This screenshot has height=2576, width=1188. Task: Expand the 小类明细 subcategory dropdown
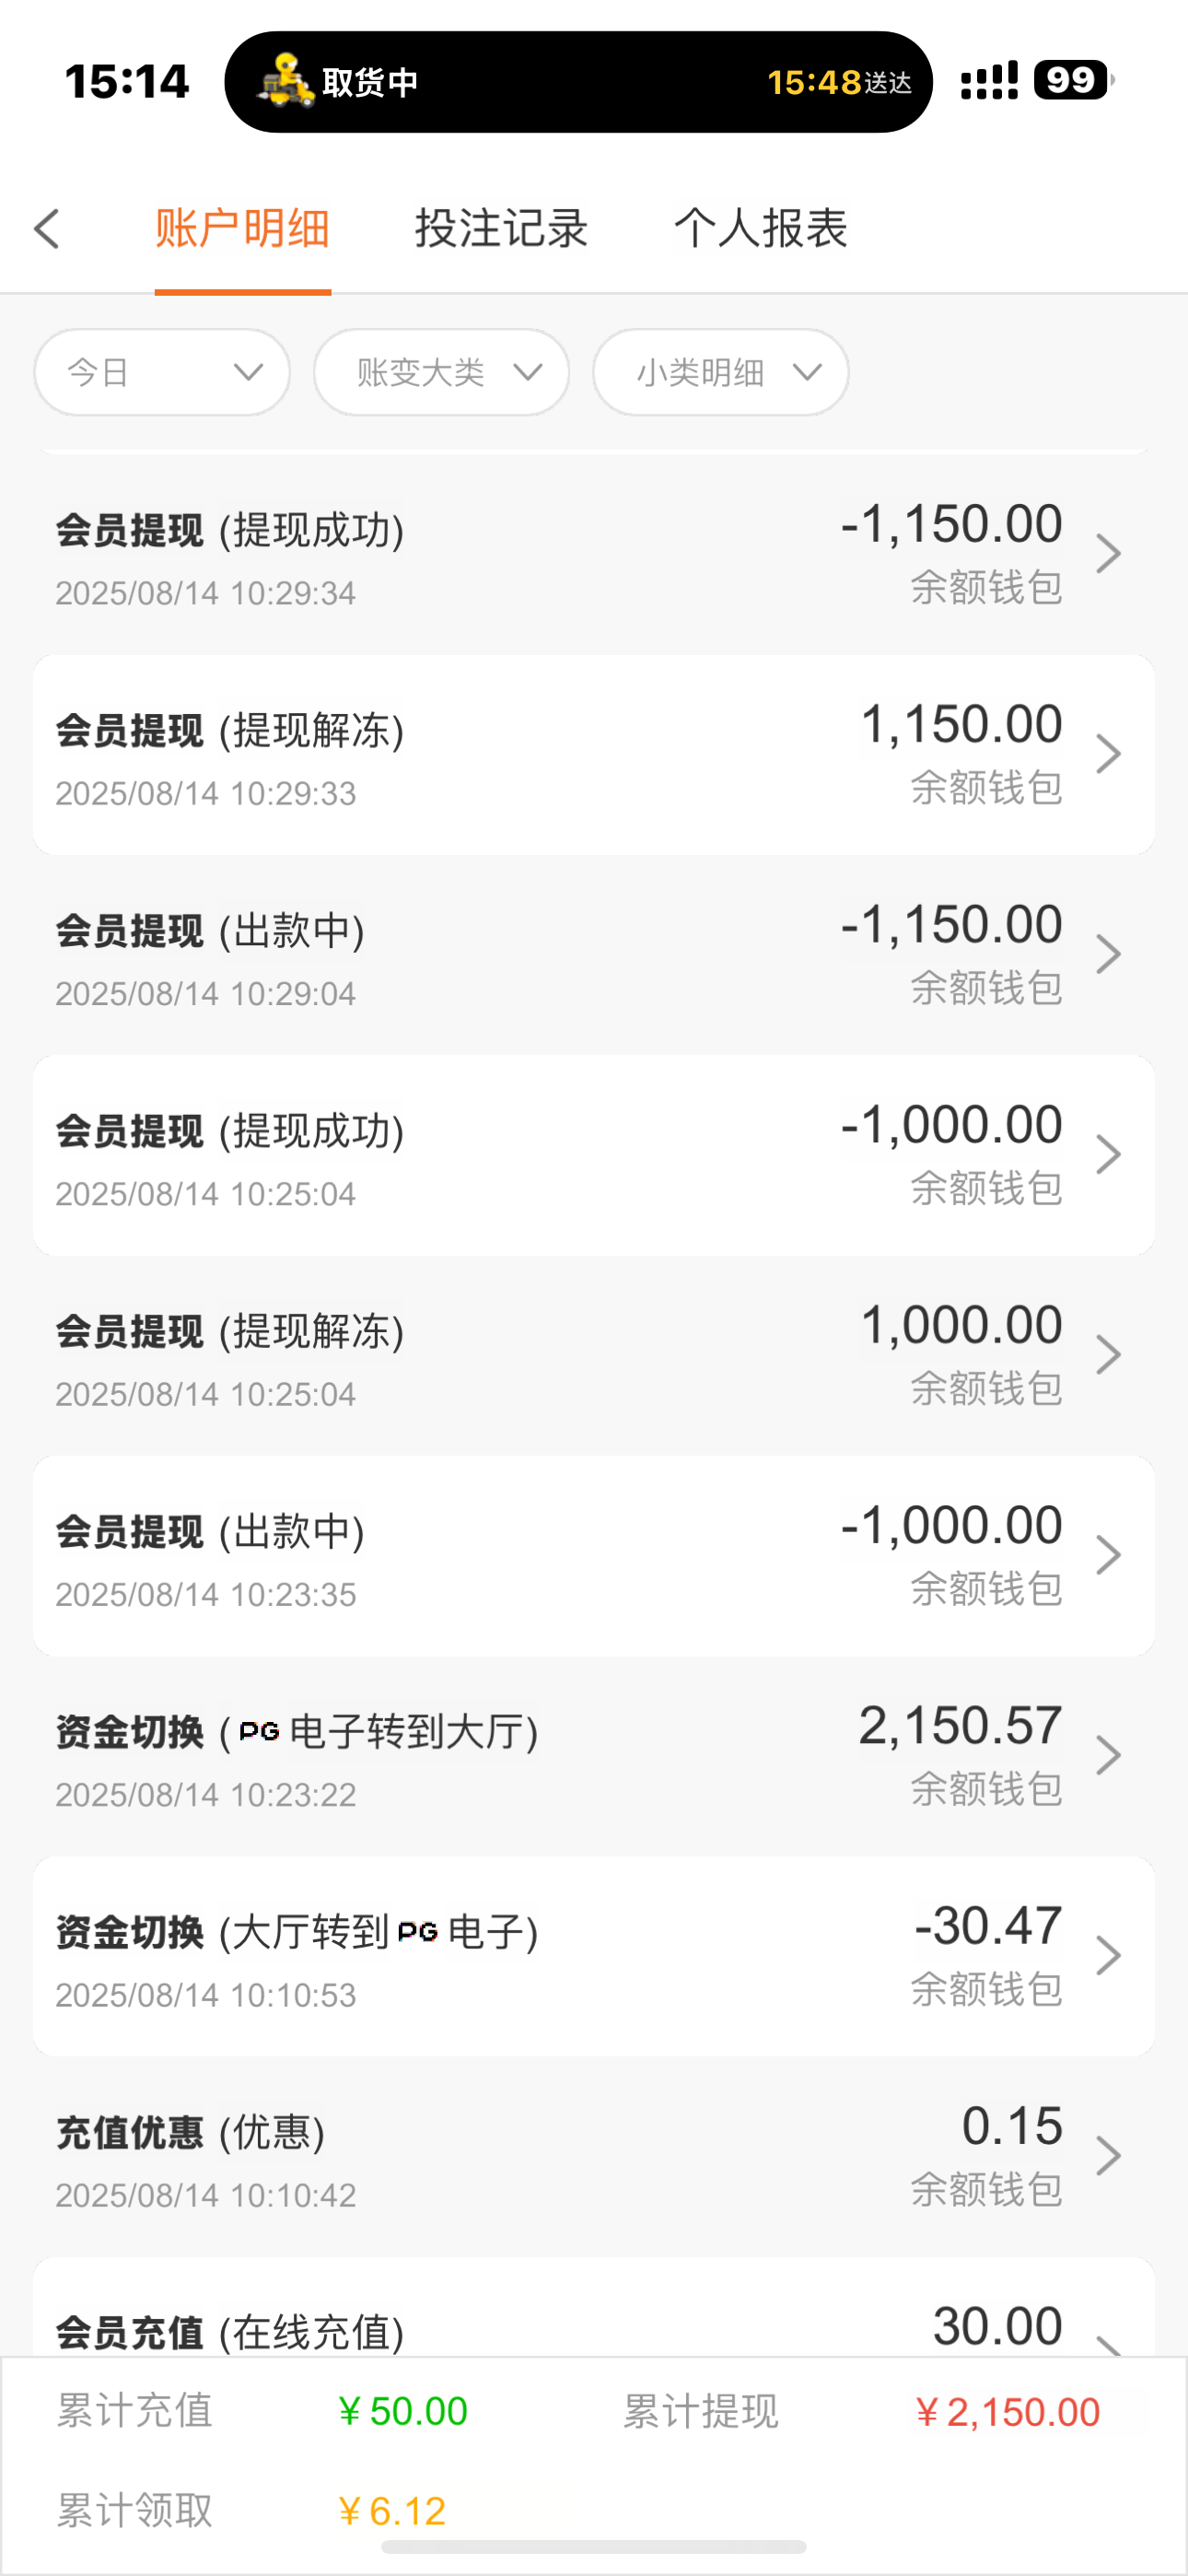[721, 373]
